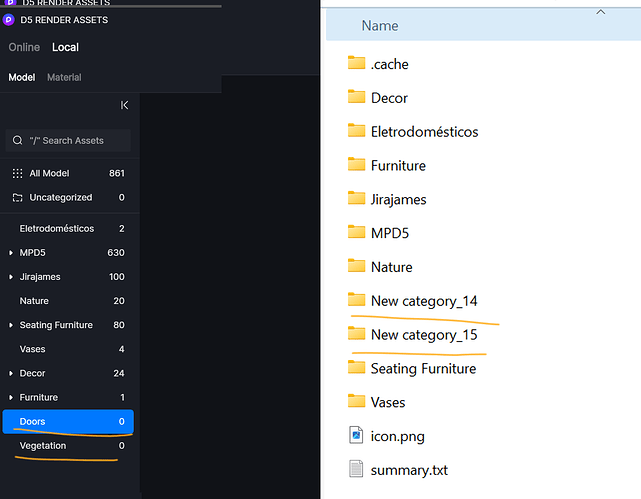Click the 861 count beside All Model

click(x=117, y=173)
